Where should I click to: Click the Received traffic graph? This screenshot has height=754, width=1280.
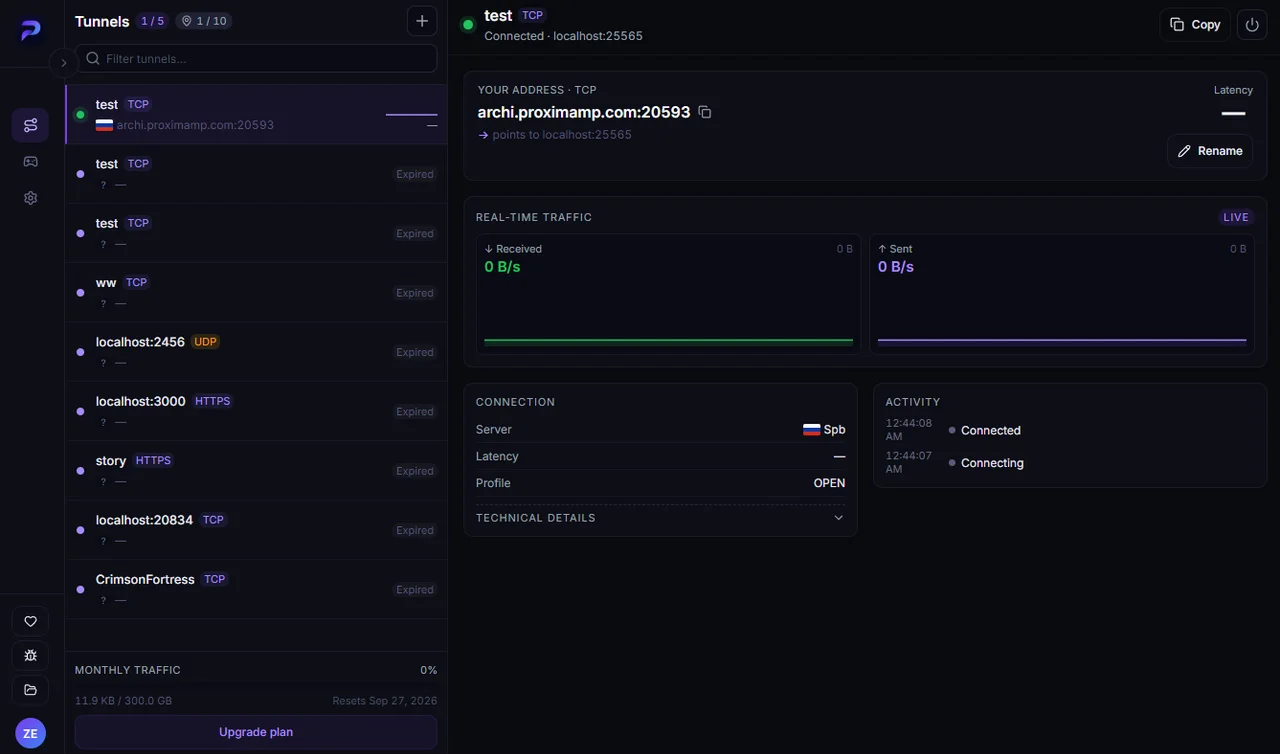[668, 294]
